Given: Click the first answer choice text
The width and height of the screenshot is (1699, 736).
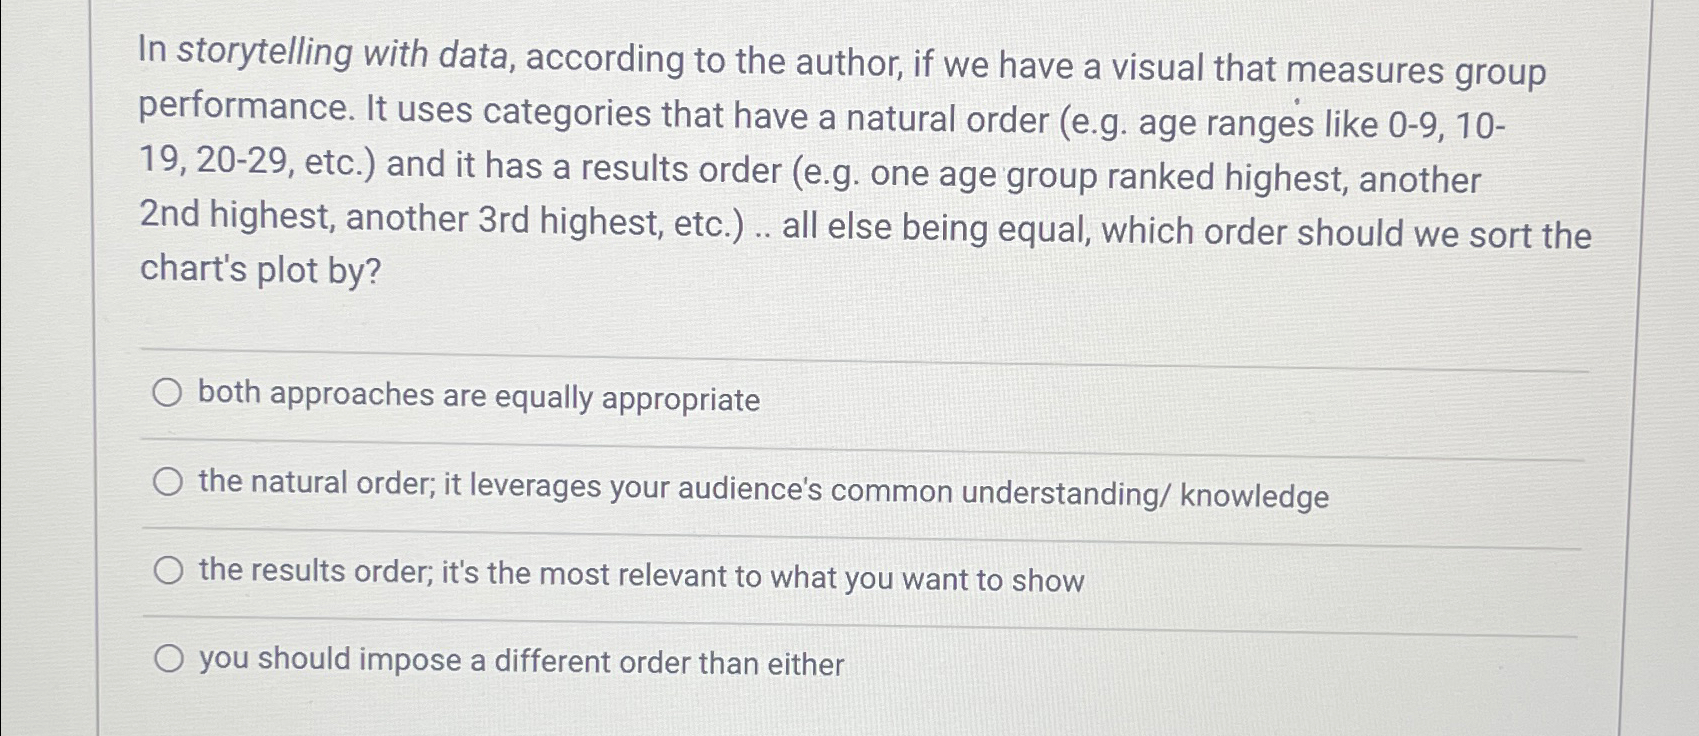Looking at the screenshot, I should point(480,397).
